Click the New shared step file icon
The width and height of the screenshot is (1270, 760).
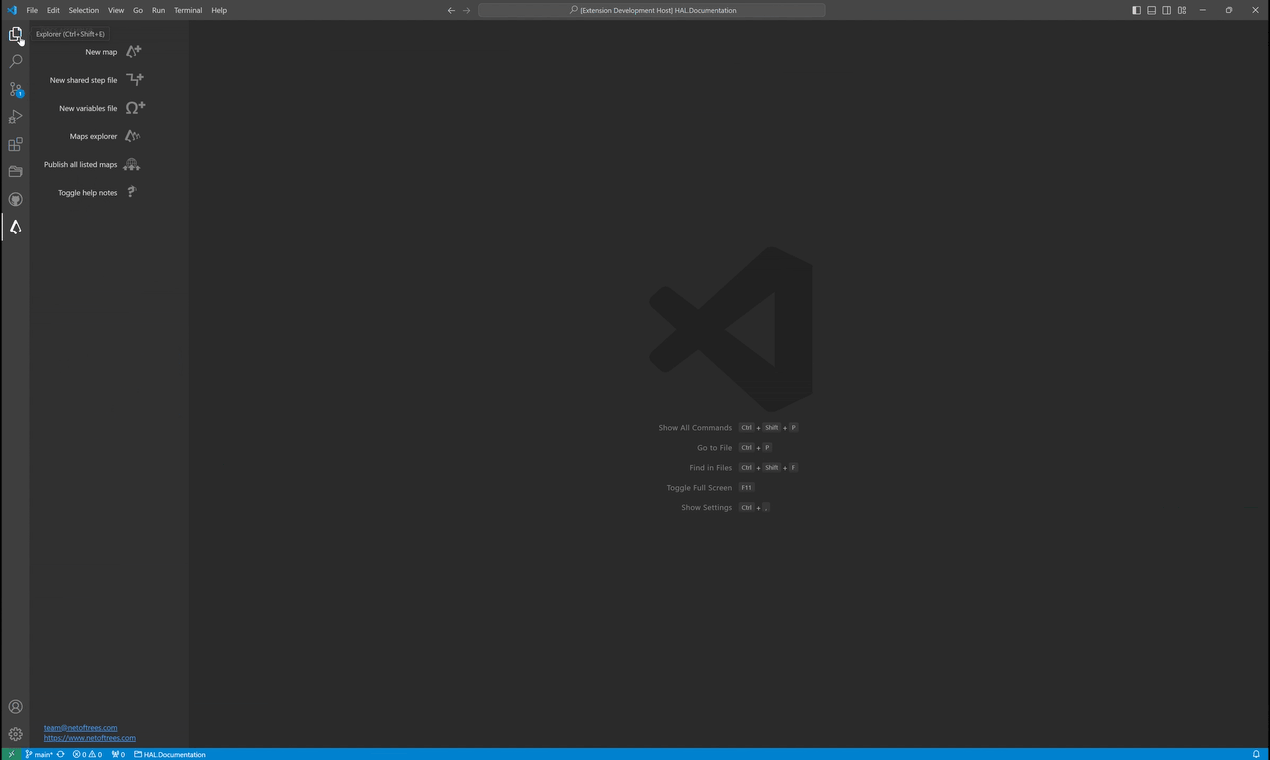click(x=135, y=79)
